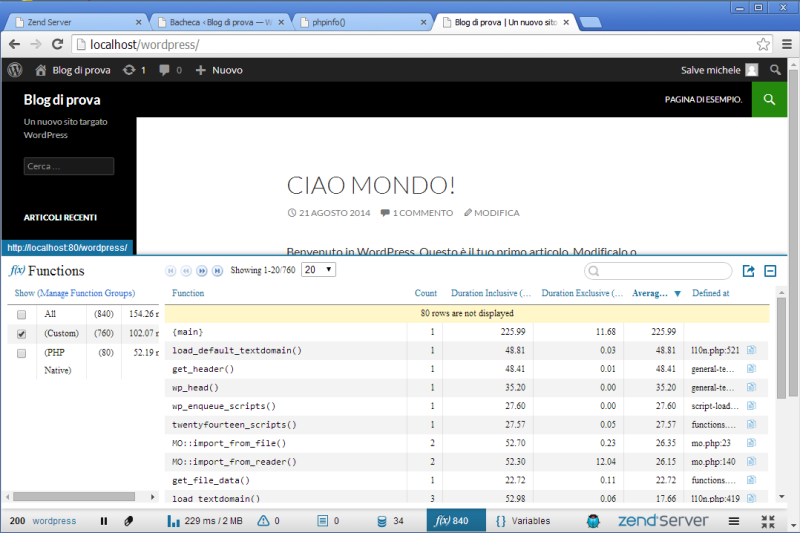Click the export/pop-out panel icon

[x=748, y=271]
